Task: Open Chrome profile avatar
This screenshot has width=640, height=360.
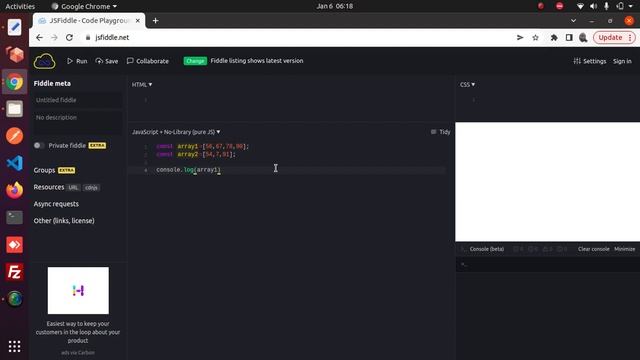Action: tap(583, 38)
